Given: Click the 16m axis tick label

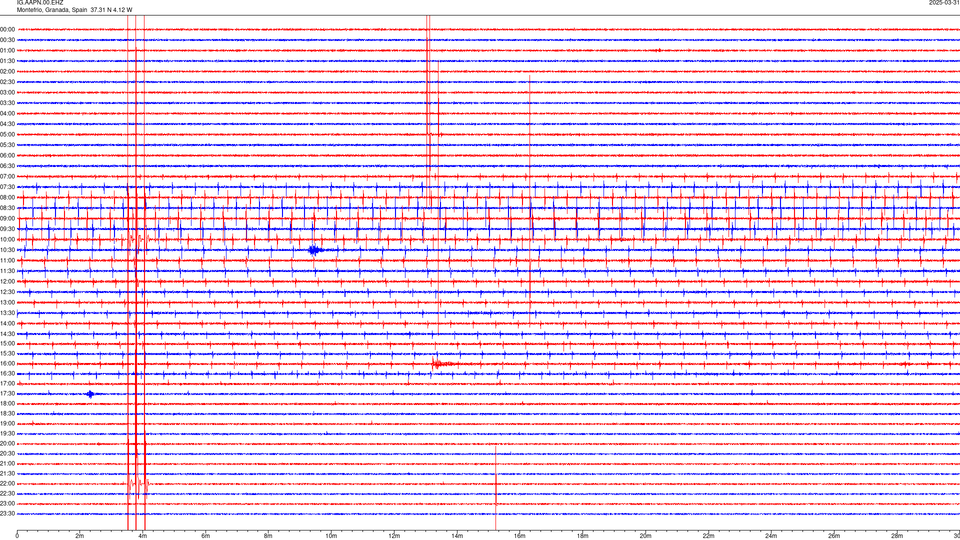Looking at the screenshot, I should pos(520,536).
